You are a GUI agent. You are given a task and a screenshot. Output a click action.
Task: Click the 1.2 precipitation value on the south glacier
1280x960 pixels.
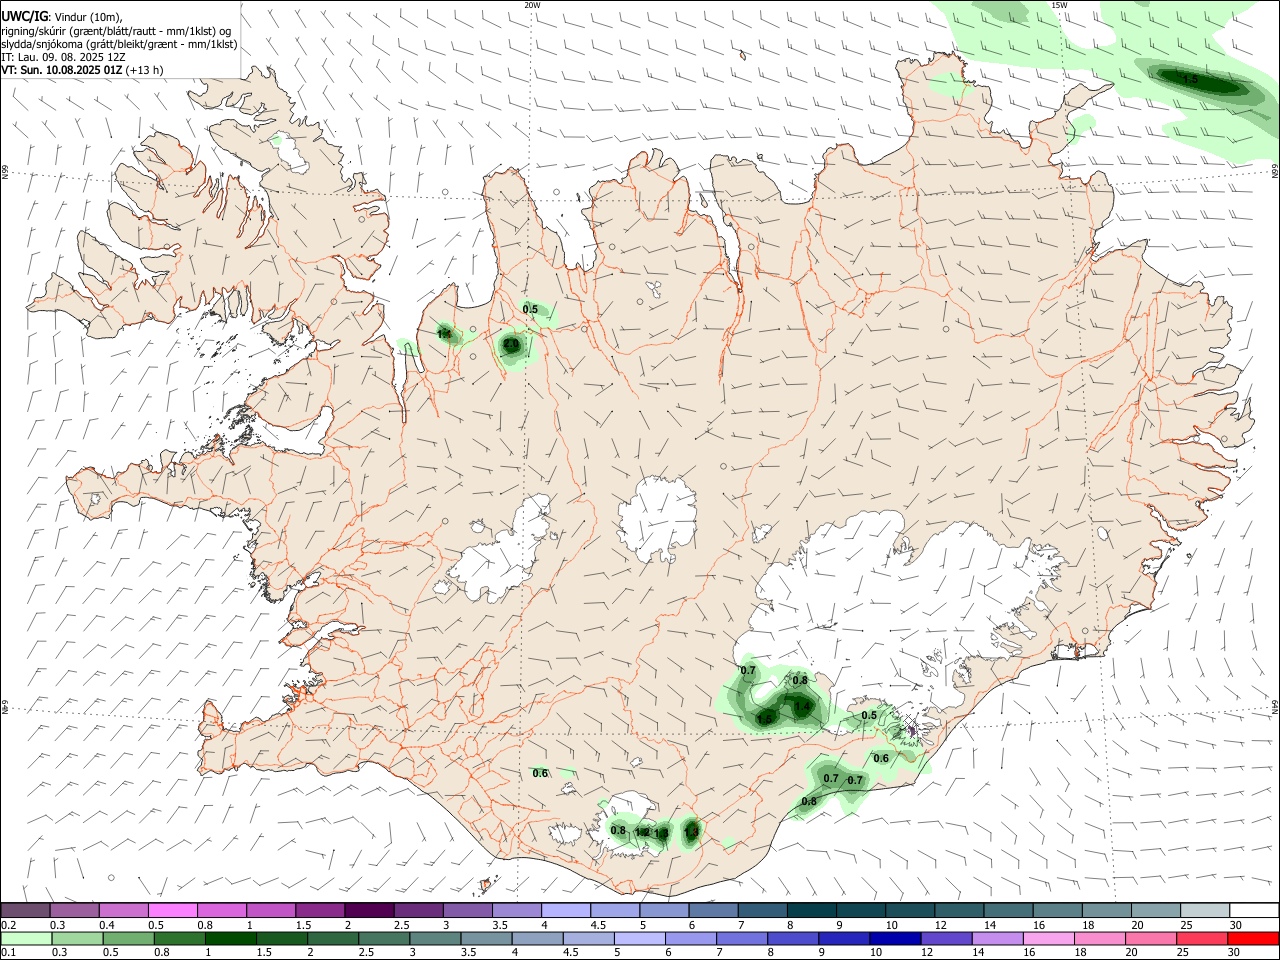point(642,832)
